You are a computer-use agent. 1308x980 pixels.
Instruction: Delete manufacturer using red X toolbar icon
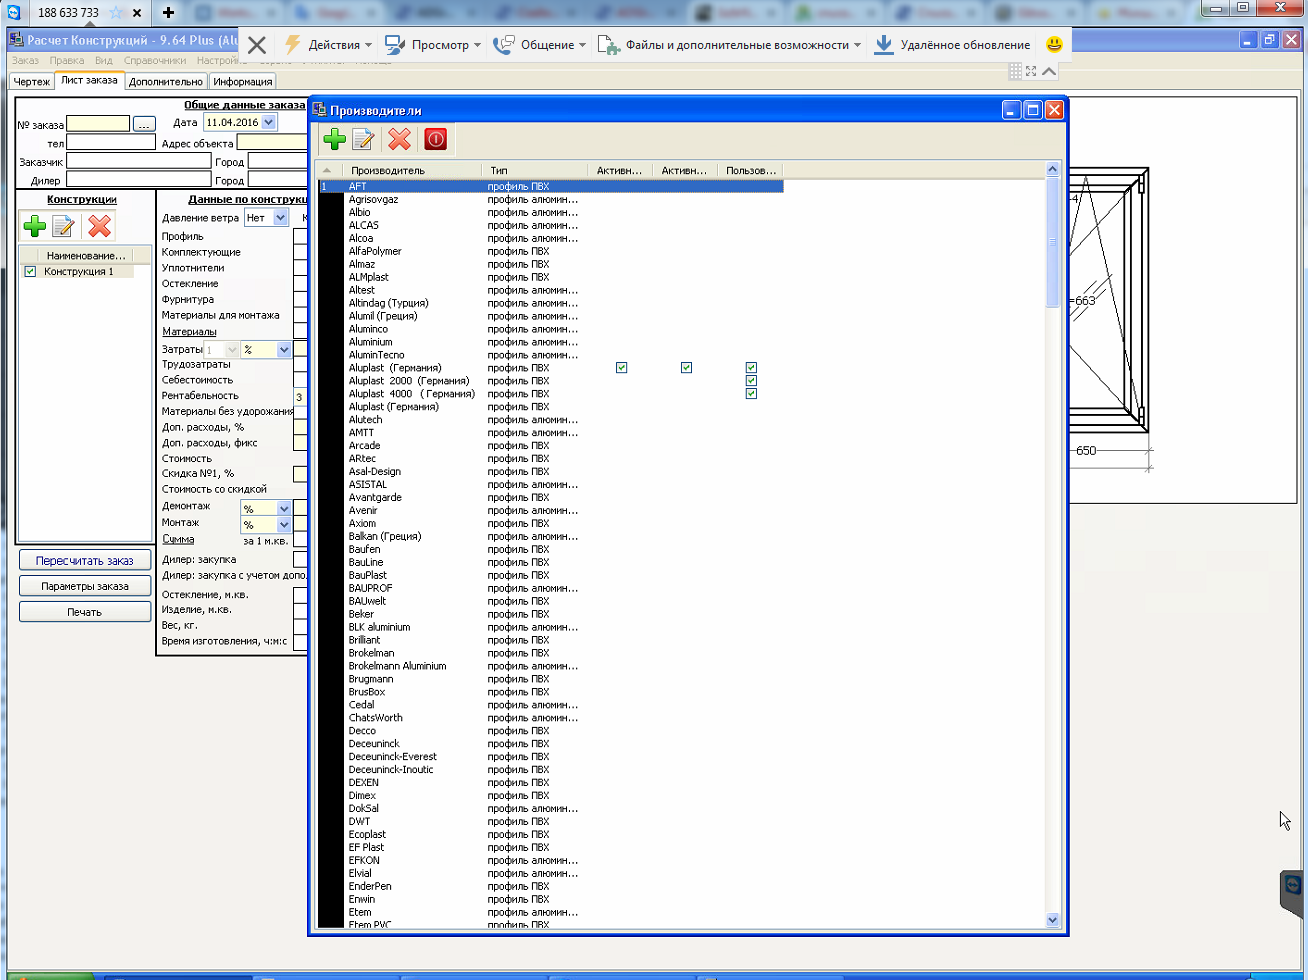tap(399, 139)
